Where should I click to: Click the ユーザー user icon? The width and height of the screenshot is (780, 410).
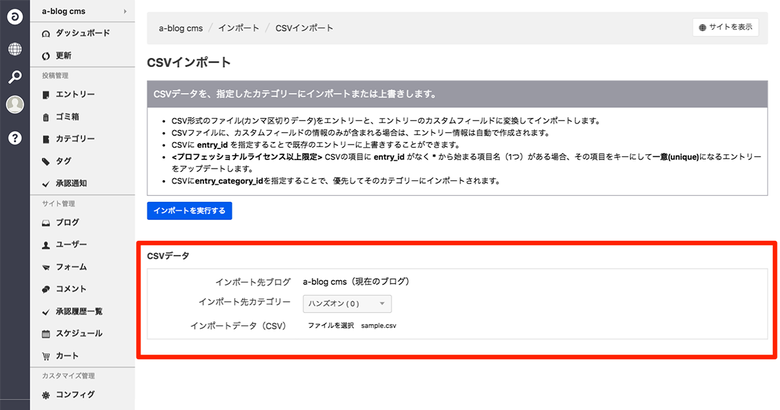(46, 245)
